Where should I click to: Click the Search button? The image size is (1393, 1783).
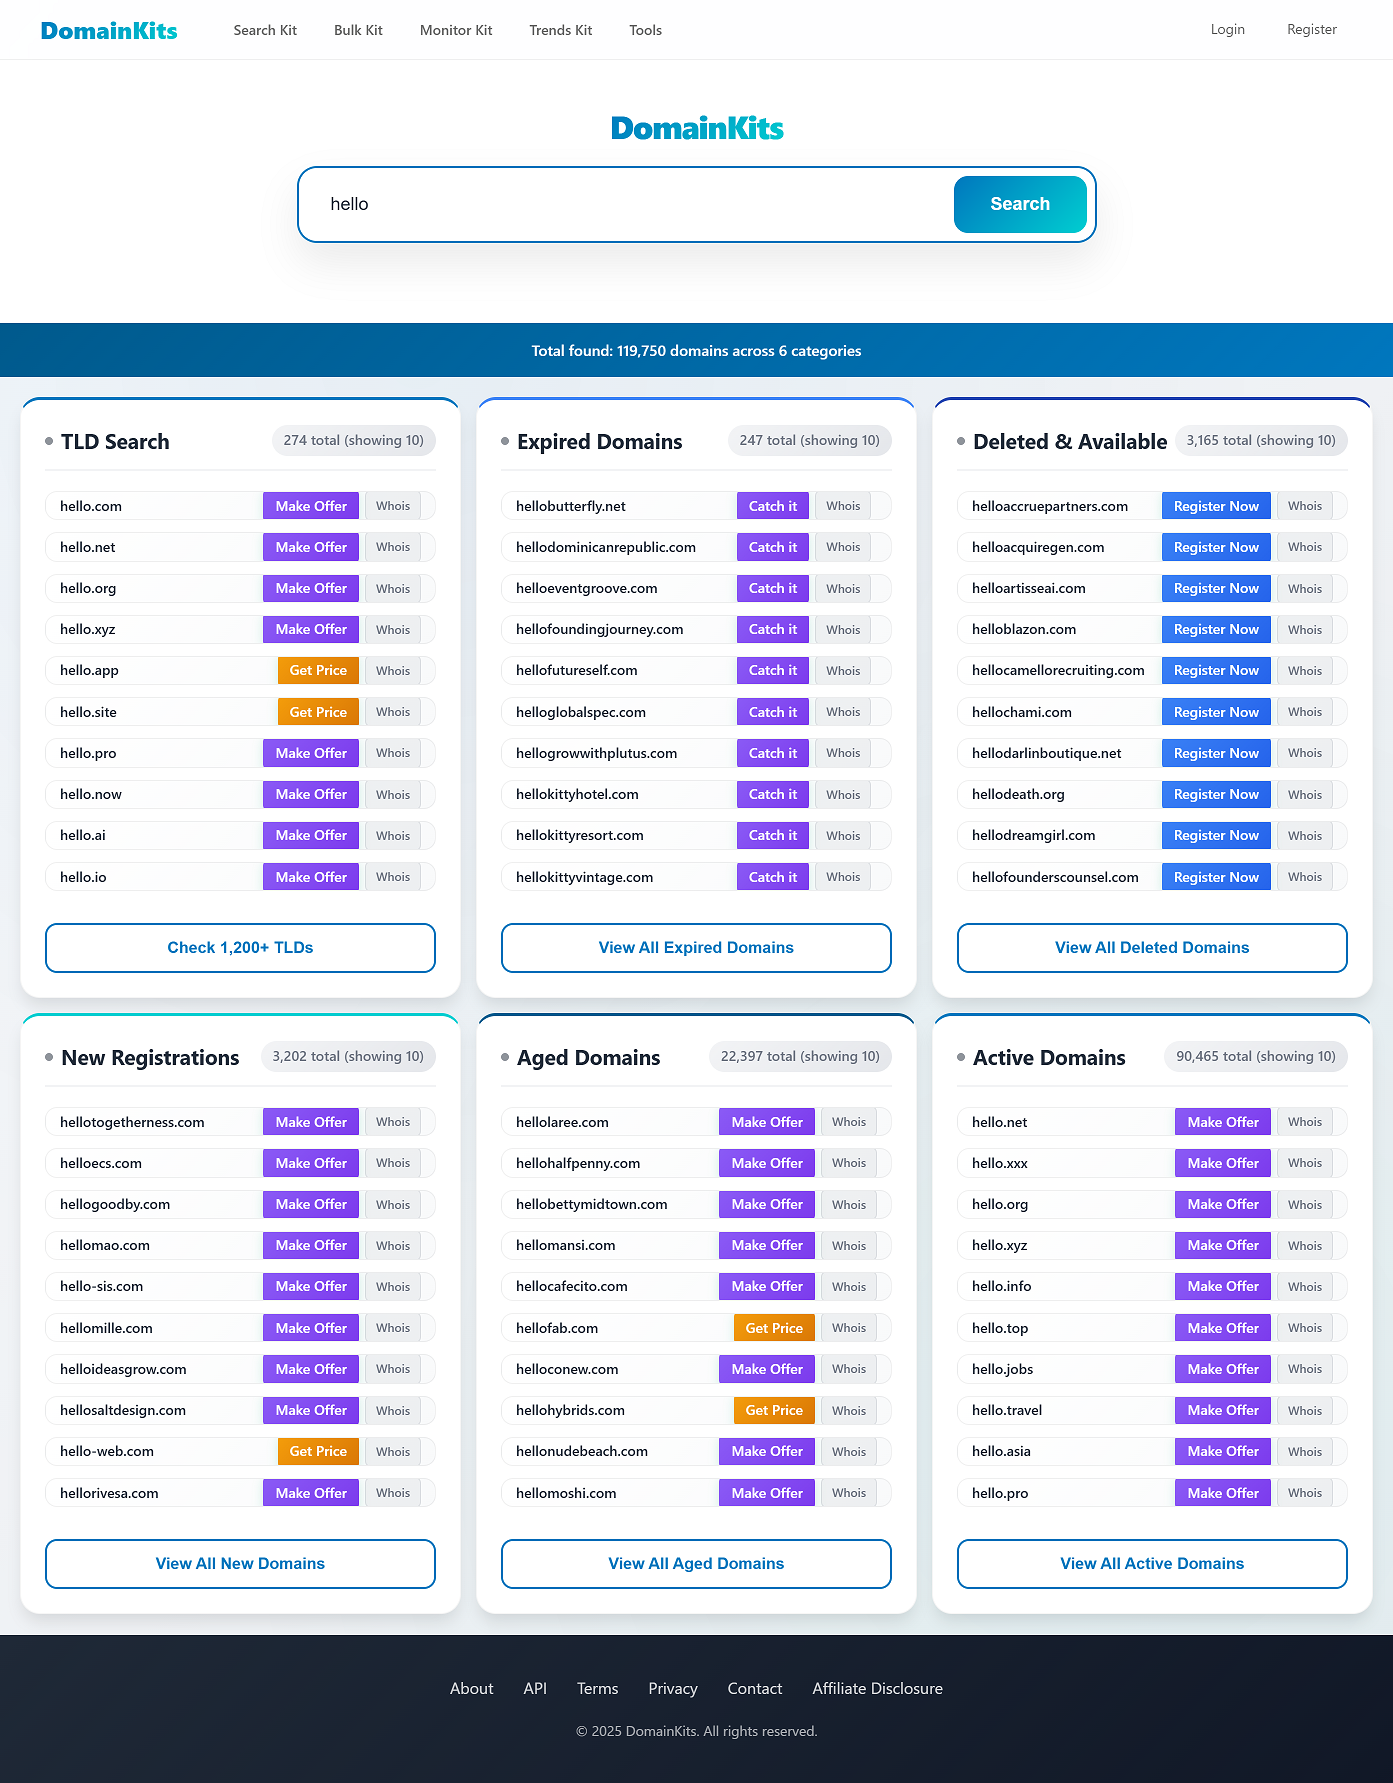[x=1020, y=204]
